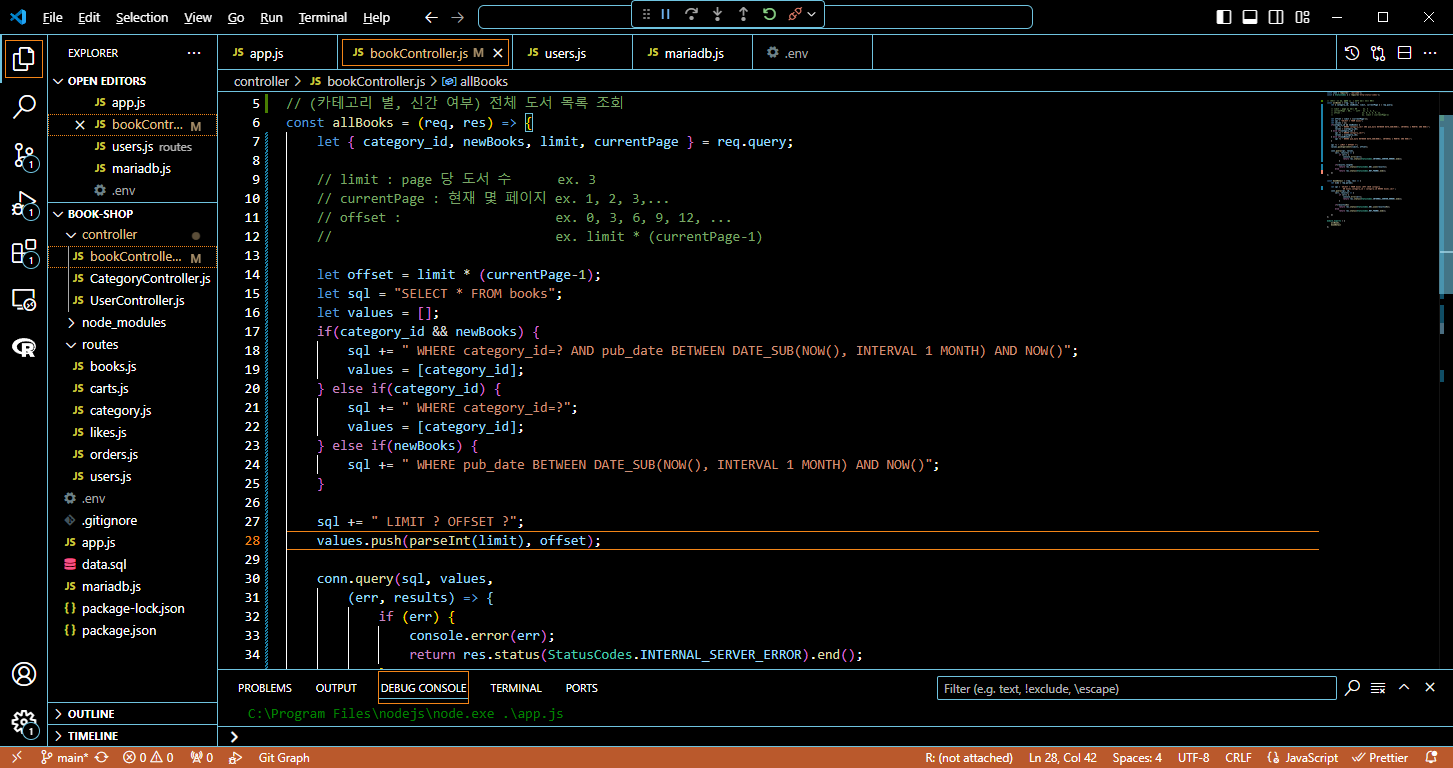This screenshot has width=1453, height=768.
Task: Open Explorer views and more actions
Action: 194,53
